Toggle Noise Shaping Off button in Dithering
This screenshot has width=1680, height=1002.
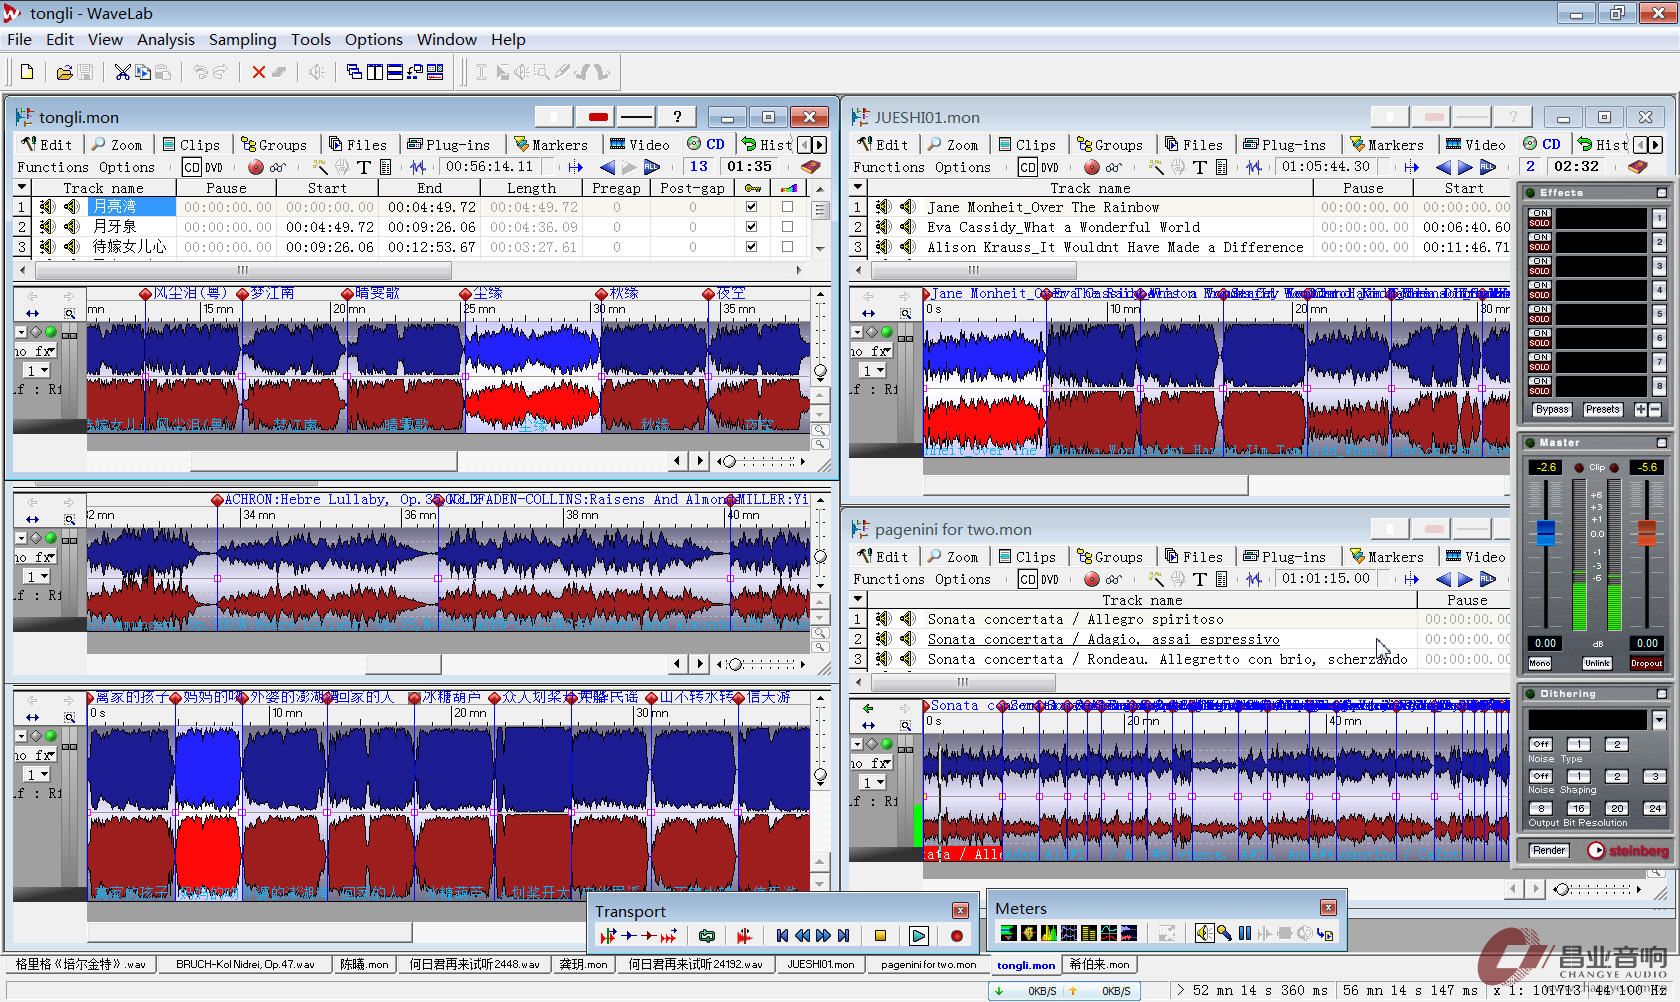pyautogui.click(x=1541, y=776)
